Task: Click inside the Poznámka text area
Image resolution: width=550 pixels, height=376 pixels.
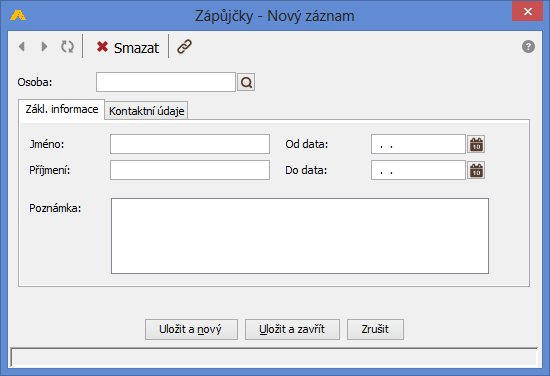Action: pyautogui.click(x=300, y=236)
